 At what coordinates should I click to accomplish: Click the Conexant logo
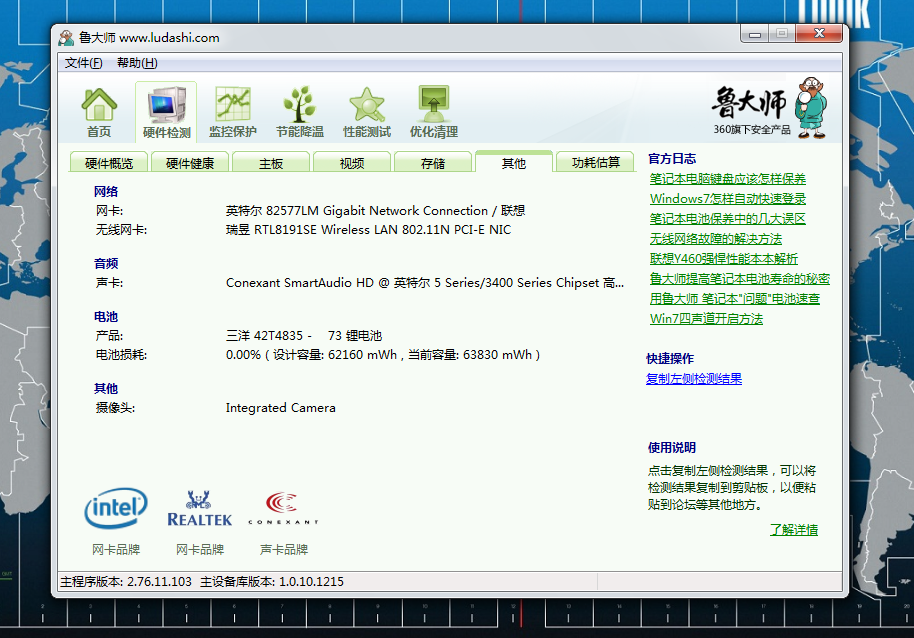click(283, 508)
